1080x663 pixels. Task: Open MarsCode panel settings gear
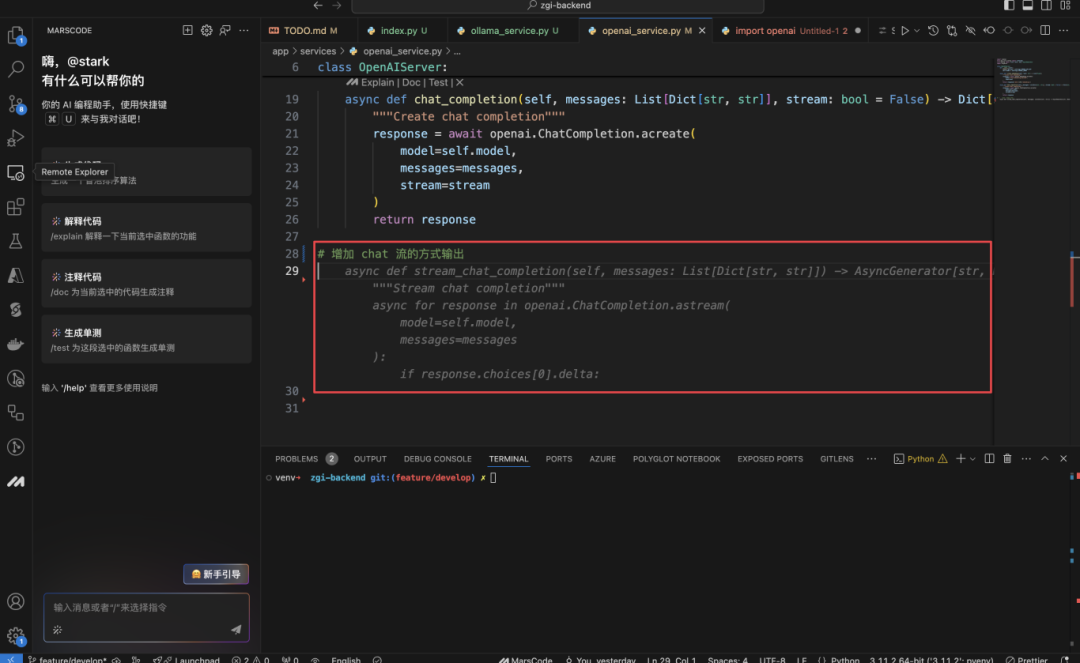(207, 30)
